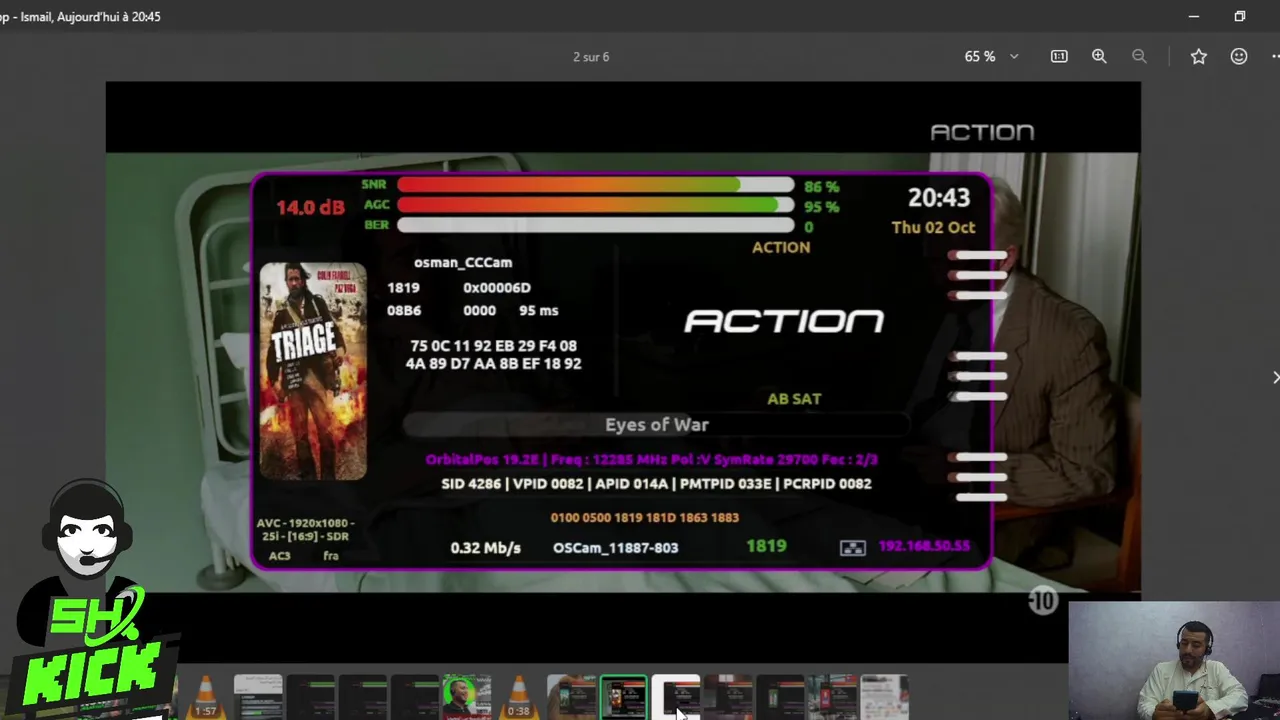This screenshot has width=1280, height=720.
Task: Click the 'osman_CCCam' text in image
Action: (463, 263)
